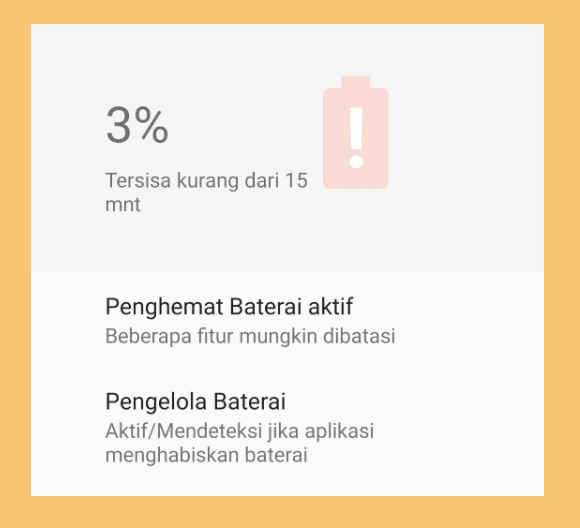Tap the word 'Pengelola' in manager title
Viewport: 580px width, 528px height.
click(x=156, y=402)
